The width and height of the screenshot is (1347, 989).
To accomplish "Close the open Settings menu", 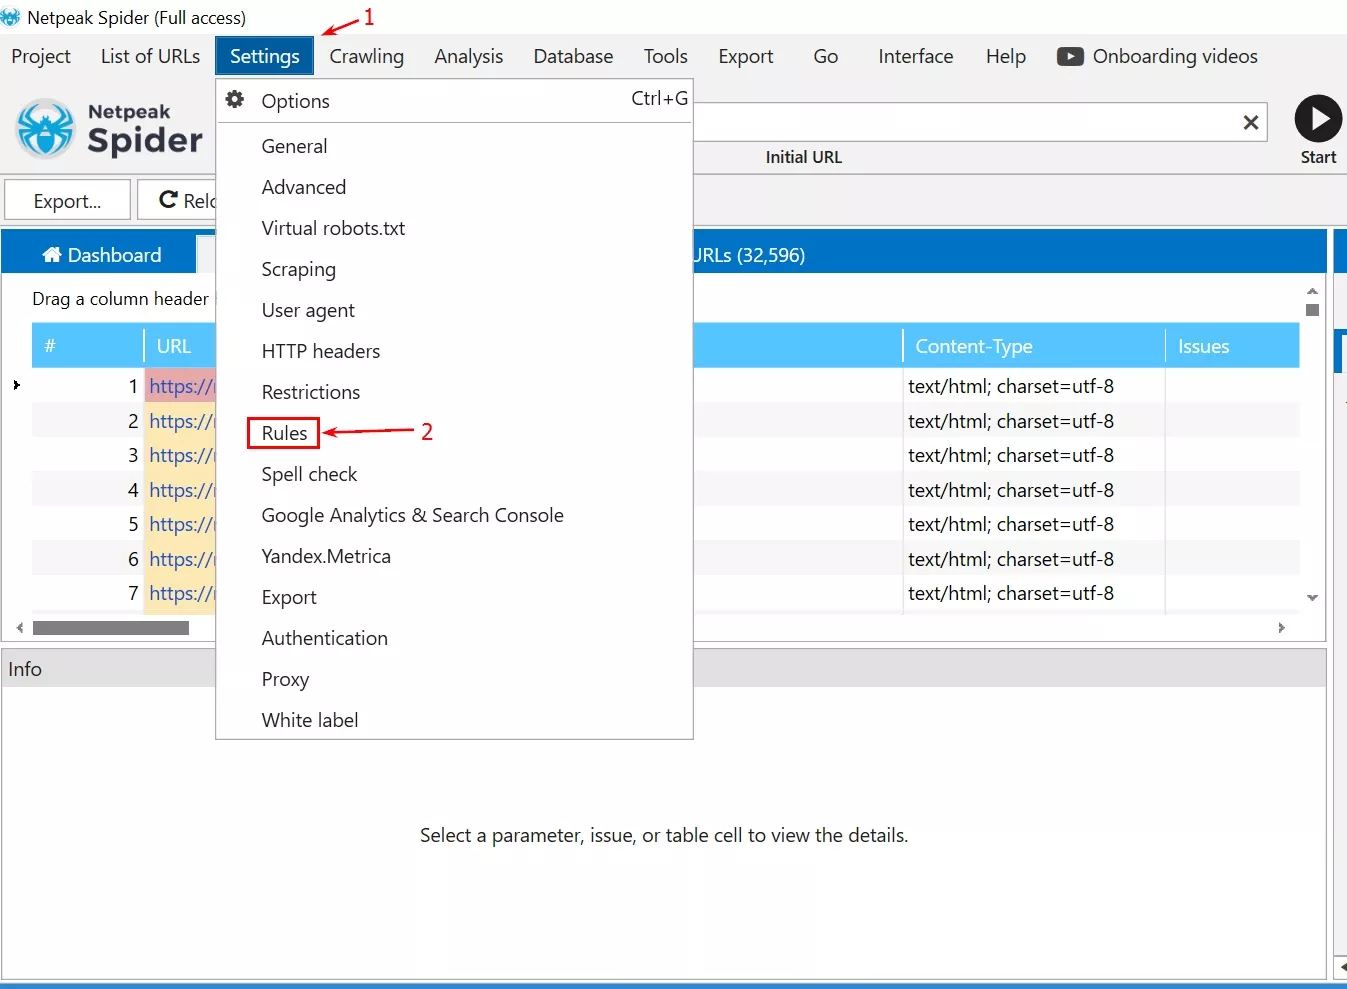I will click(264, 56).
